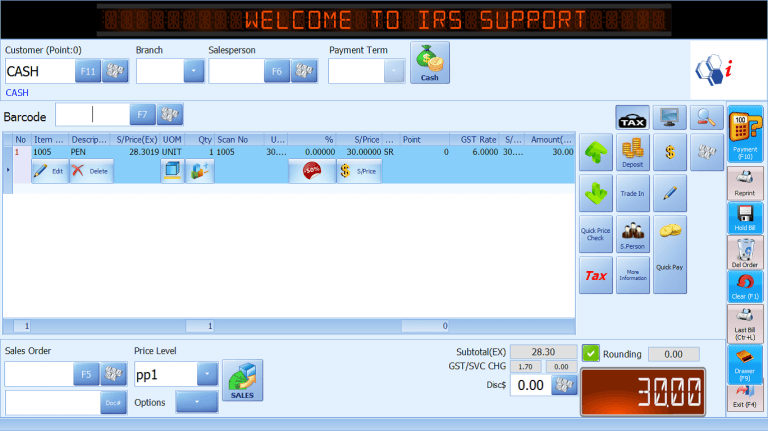Click the S/Price button in item row
The image size is (768, 431).
359,171
